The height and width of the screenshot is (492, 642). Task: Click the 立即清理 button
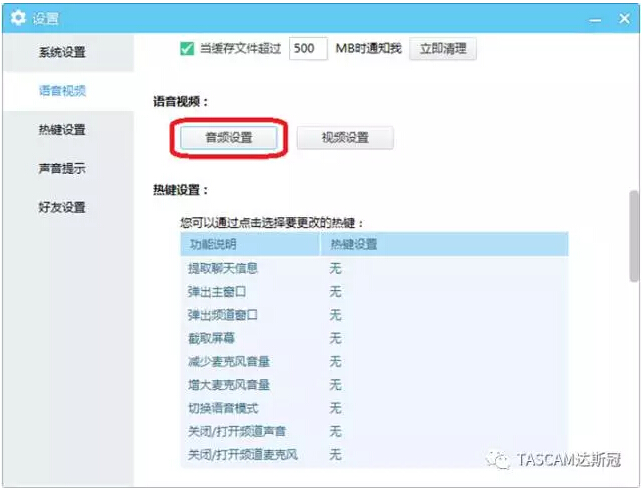[x=443, y=49]
